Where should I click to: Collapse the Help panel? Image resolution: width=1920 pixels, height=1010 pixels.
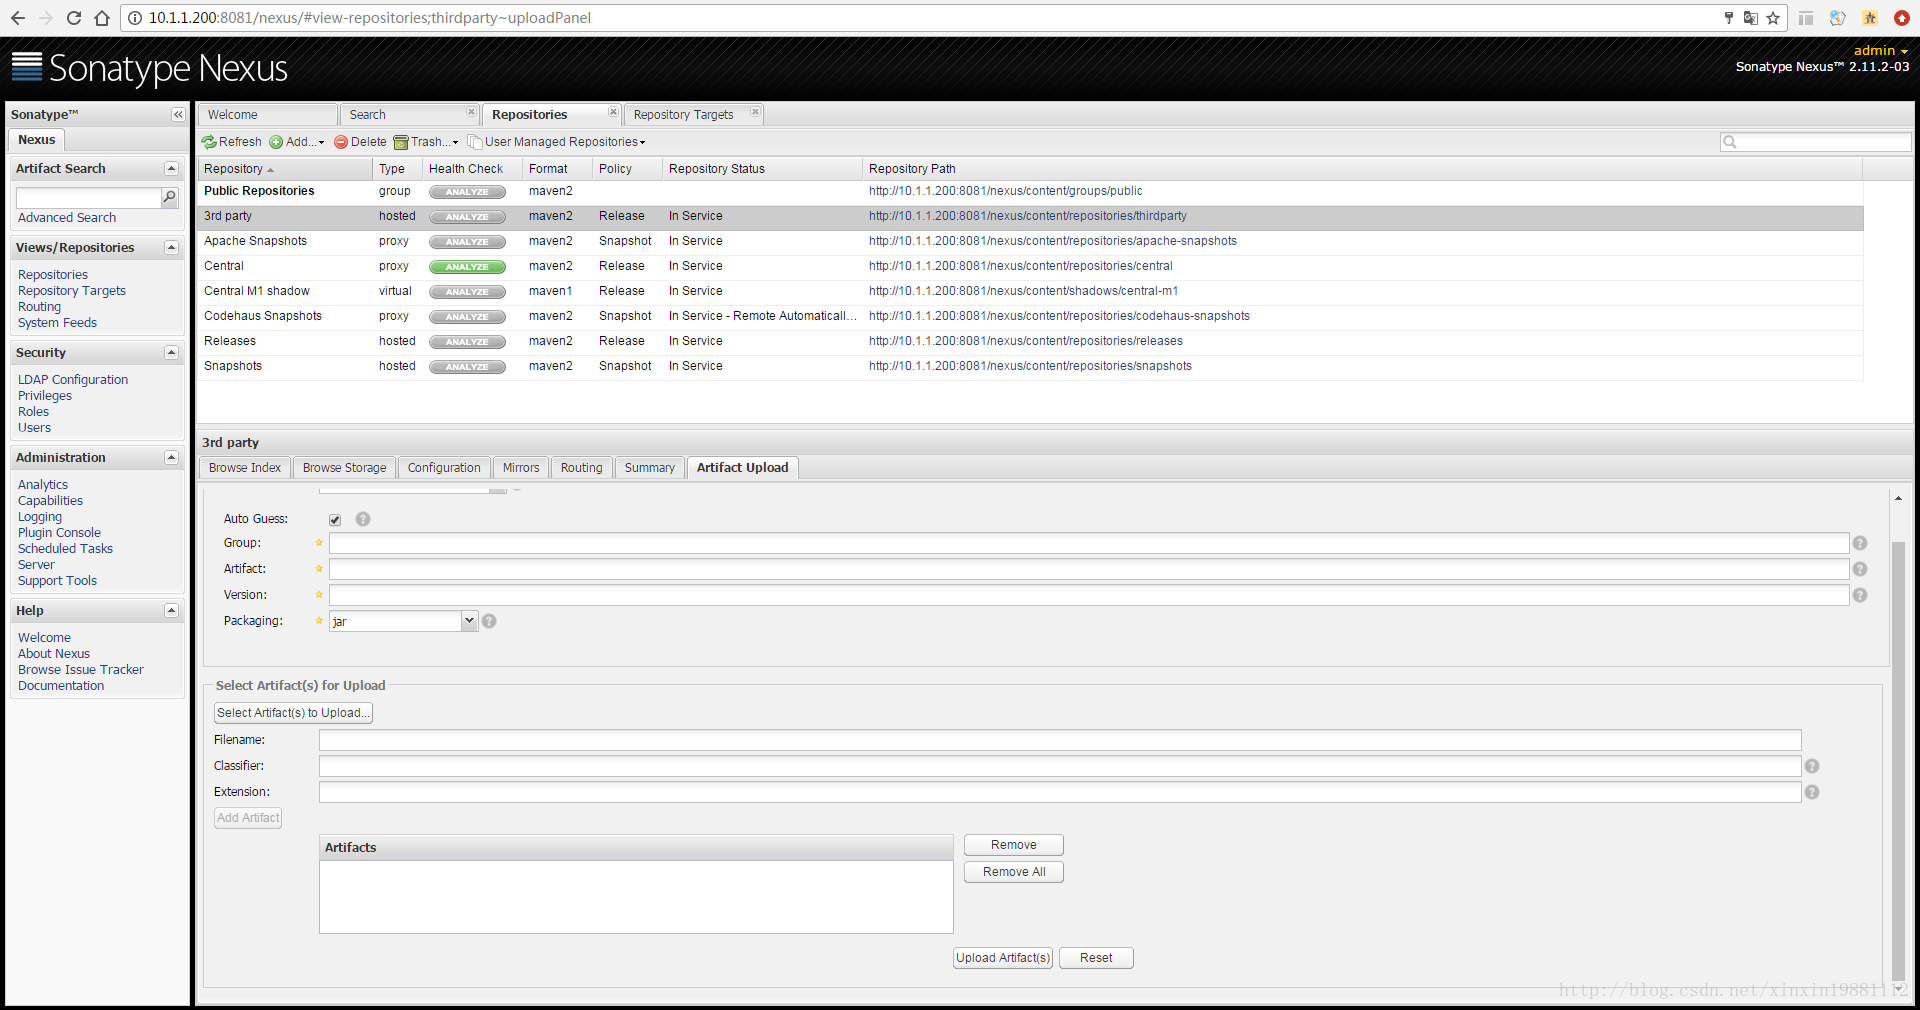point(171,611)
